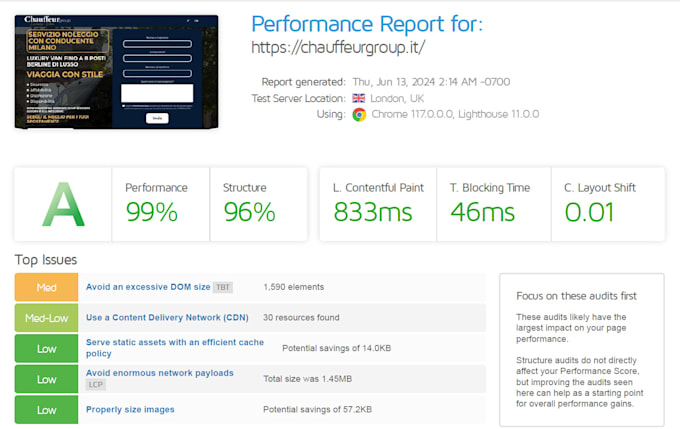The width and height of the screenshot is (680, 429).
Task: Open 'Avoid an excessive DOM size' audit
Action: pos(148,287)
